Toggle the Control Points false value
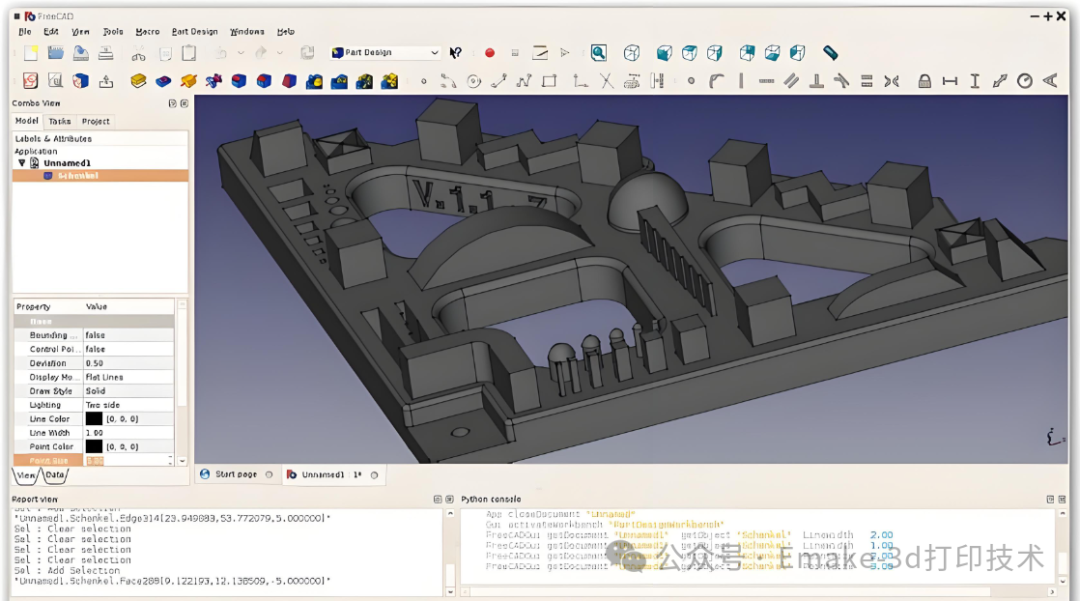This screenshot has height=601, width=1080. 128,349
